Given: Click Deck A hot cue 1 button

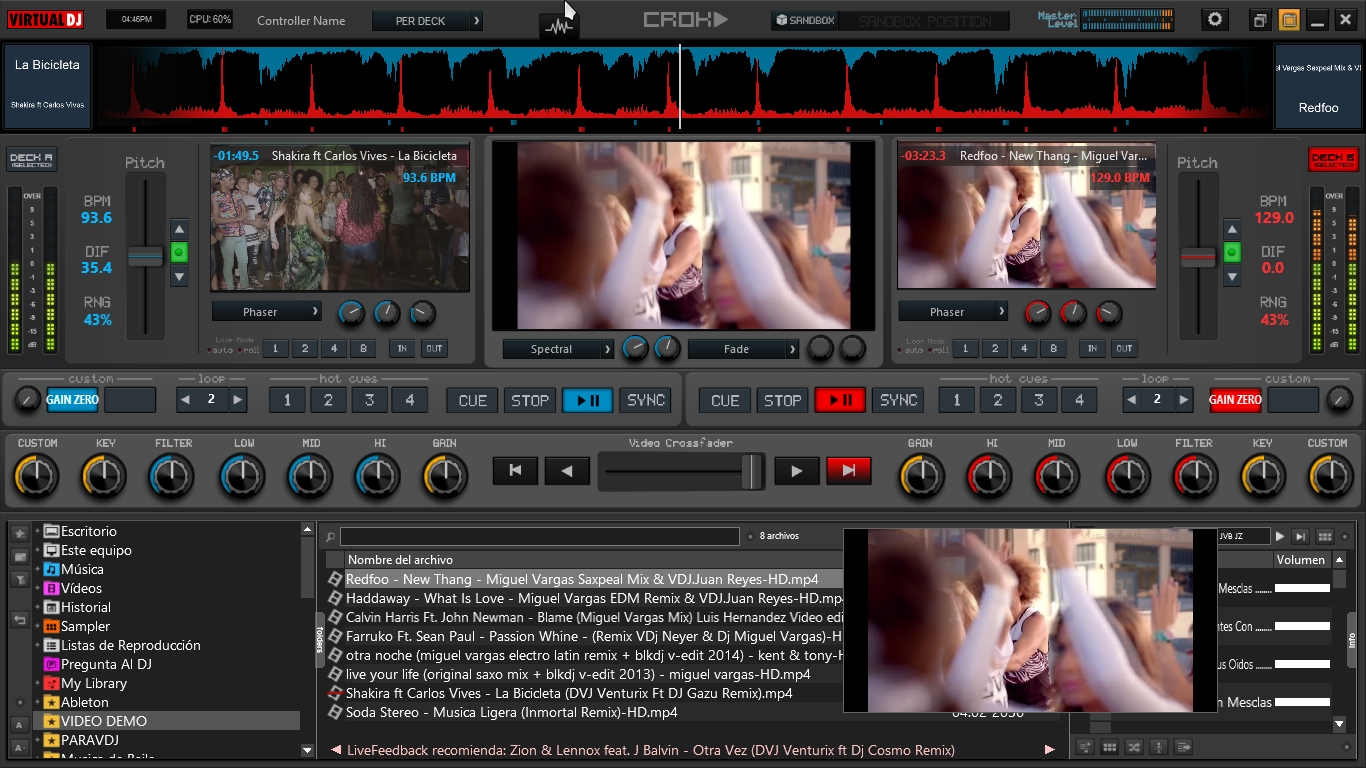Looking at the screenshot, I should click(287, 400).
